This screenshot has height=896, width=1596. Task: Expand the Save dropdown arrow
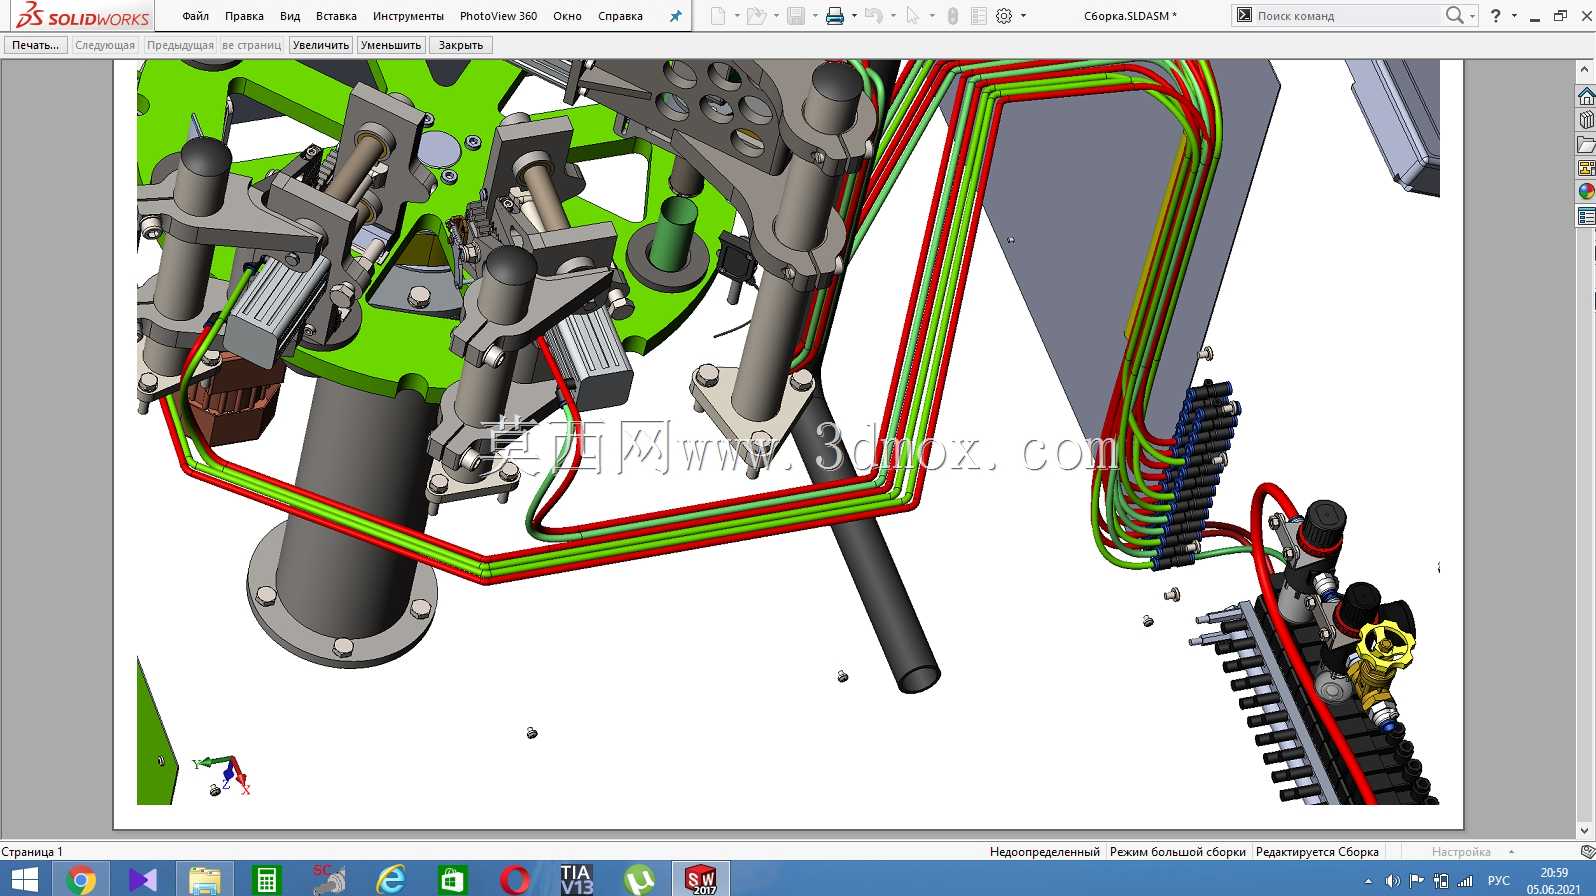click(x=815, y=16)
